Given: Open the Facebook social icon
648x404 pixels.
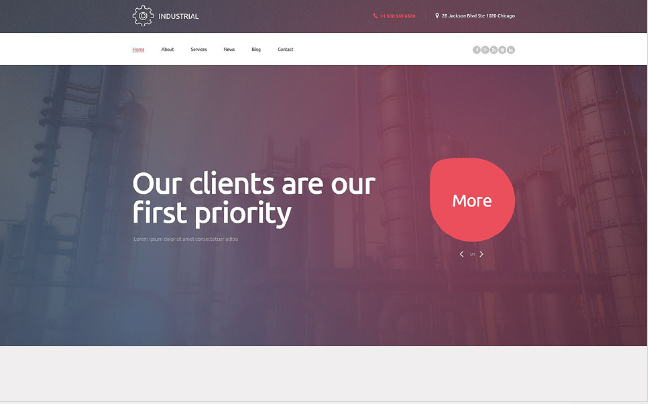Looking at the screenshot, I should click(476, 50).
